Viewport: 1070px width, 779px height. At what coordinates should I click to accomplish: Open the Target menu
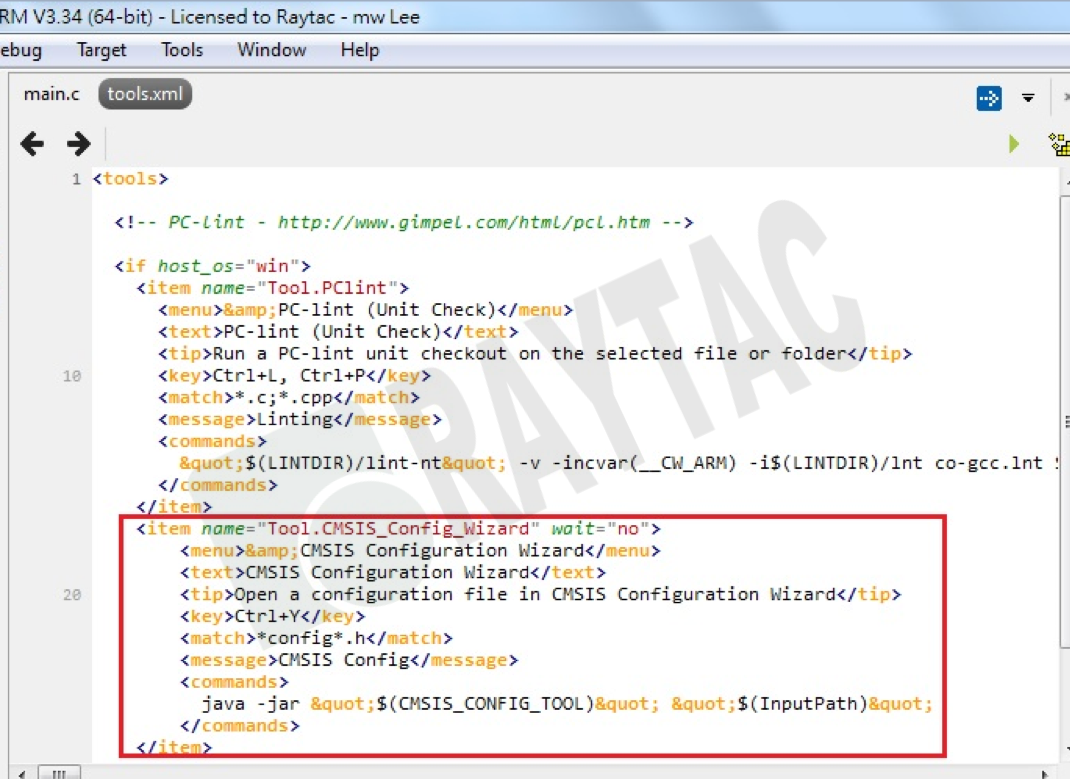click(101, 50)
